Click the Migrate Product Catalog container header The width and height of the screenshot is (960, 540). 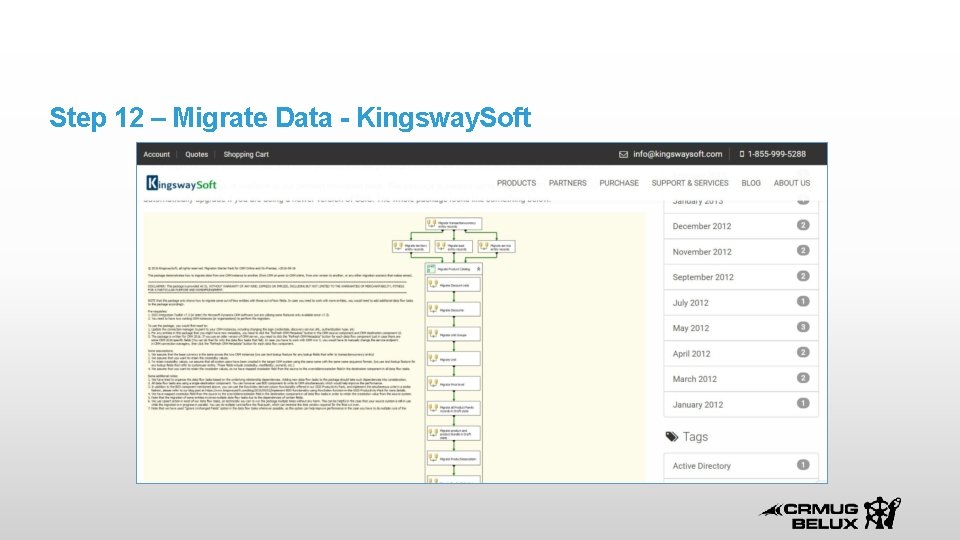point(454,269)
